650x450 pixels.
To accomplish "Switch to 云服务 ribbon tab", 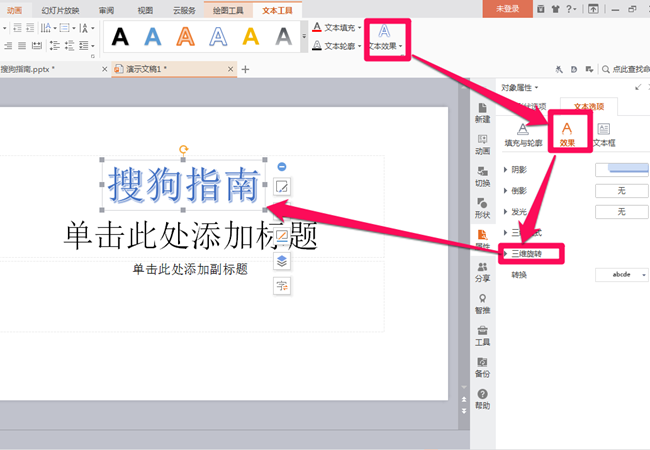I will tap(184, 10).
